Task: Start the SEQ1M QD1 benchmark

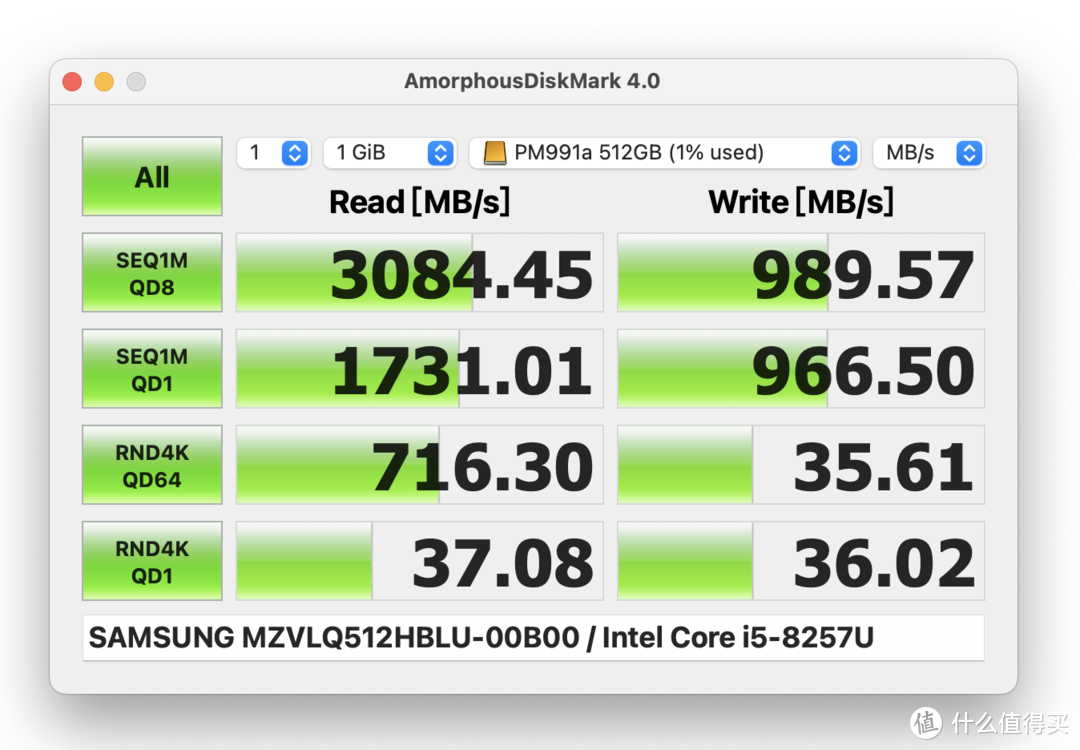Action: click(151, 369)
